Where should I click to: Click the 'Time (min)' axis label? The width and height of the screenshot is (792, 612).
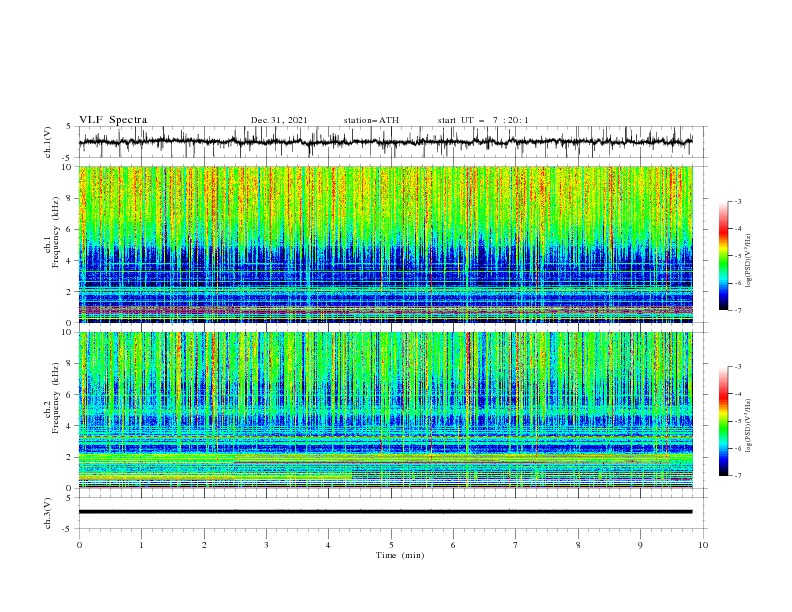(x=400, y=555)
